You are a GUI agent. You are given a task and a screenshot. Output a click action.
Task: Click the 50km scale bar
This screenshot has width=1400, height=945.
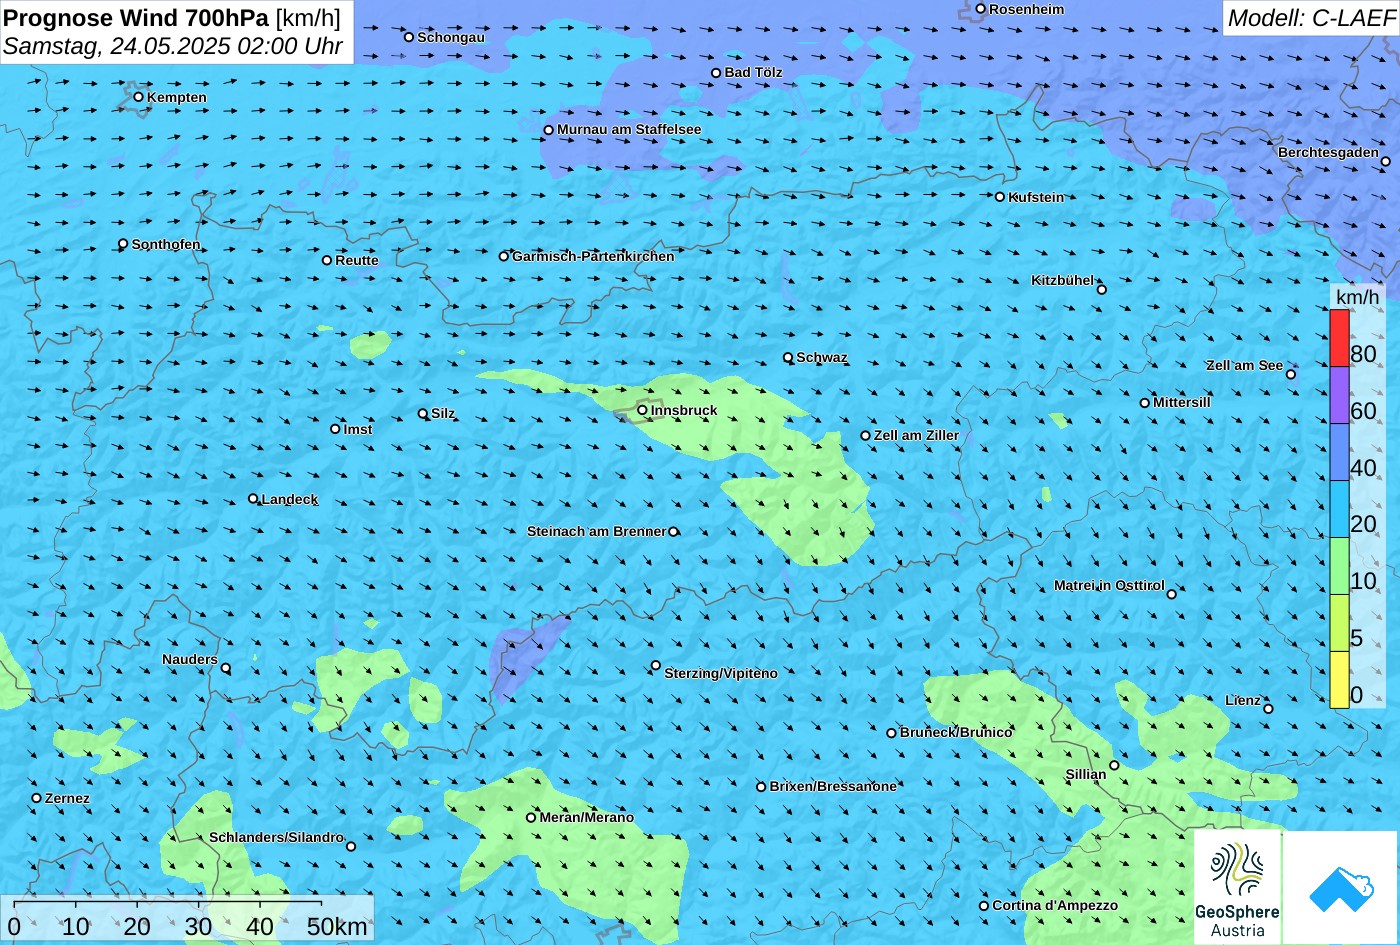click(x=168, y=903)
